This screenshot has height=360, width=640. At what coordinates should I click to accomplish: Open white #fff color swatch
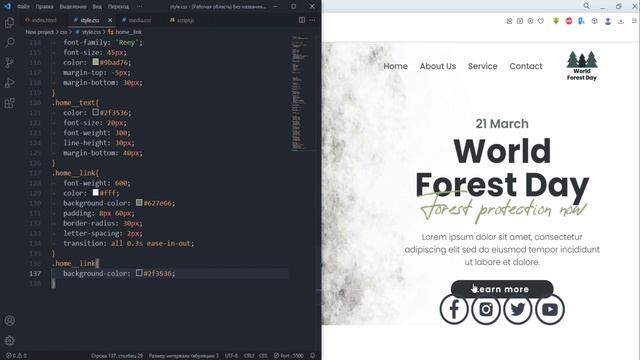[96, 192]
